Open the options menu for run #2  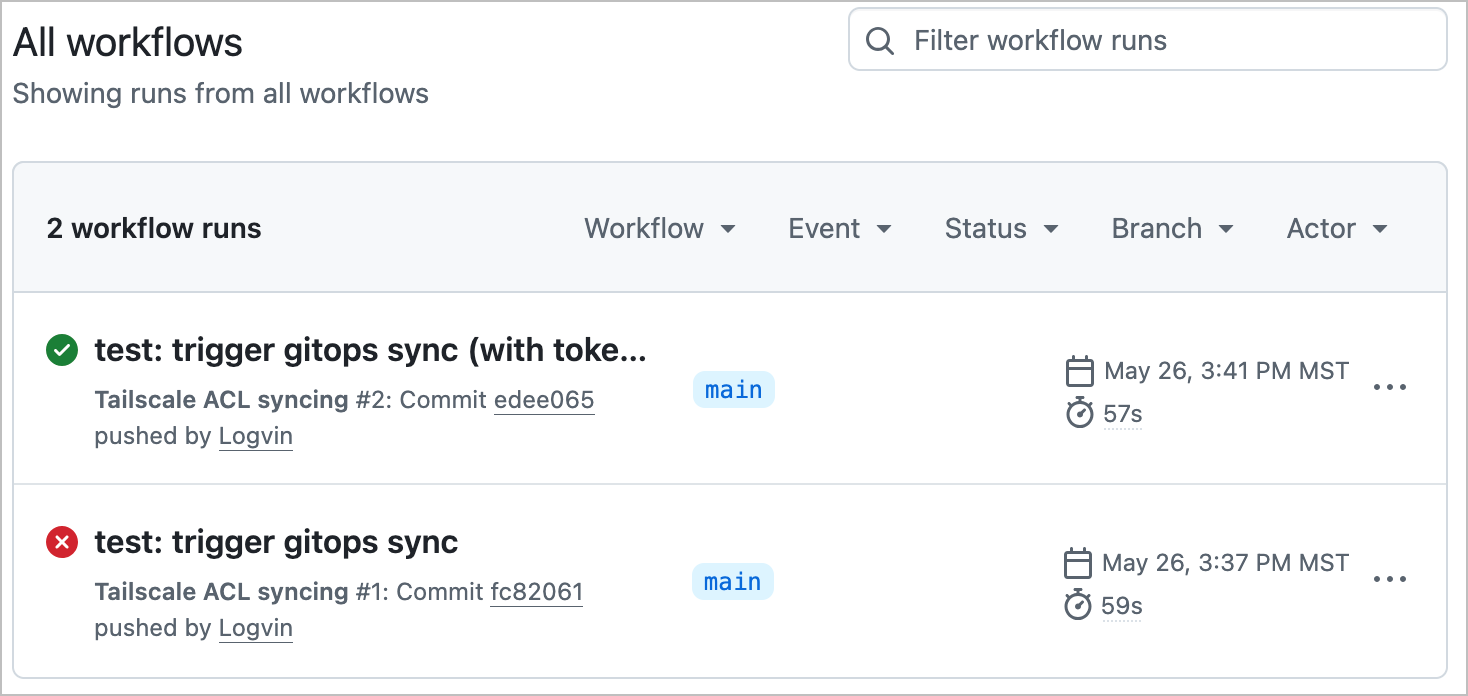(x=1390, y=388)
